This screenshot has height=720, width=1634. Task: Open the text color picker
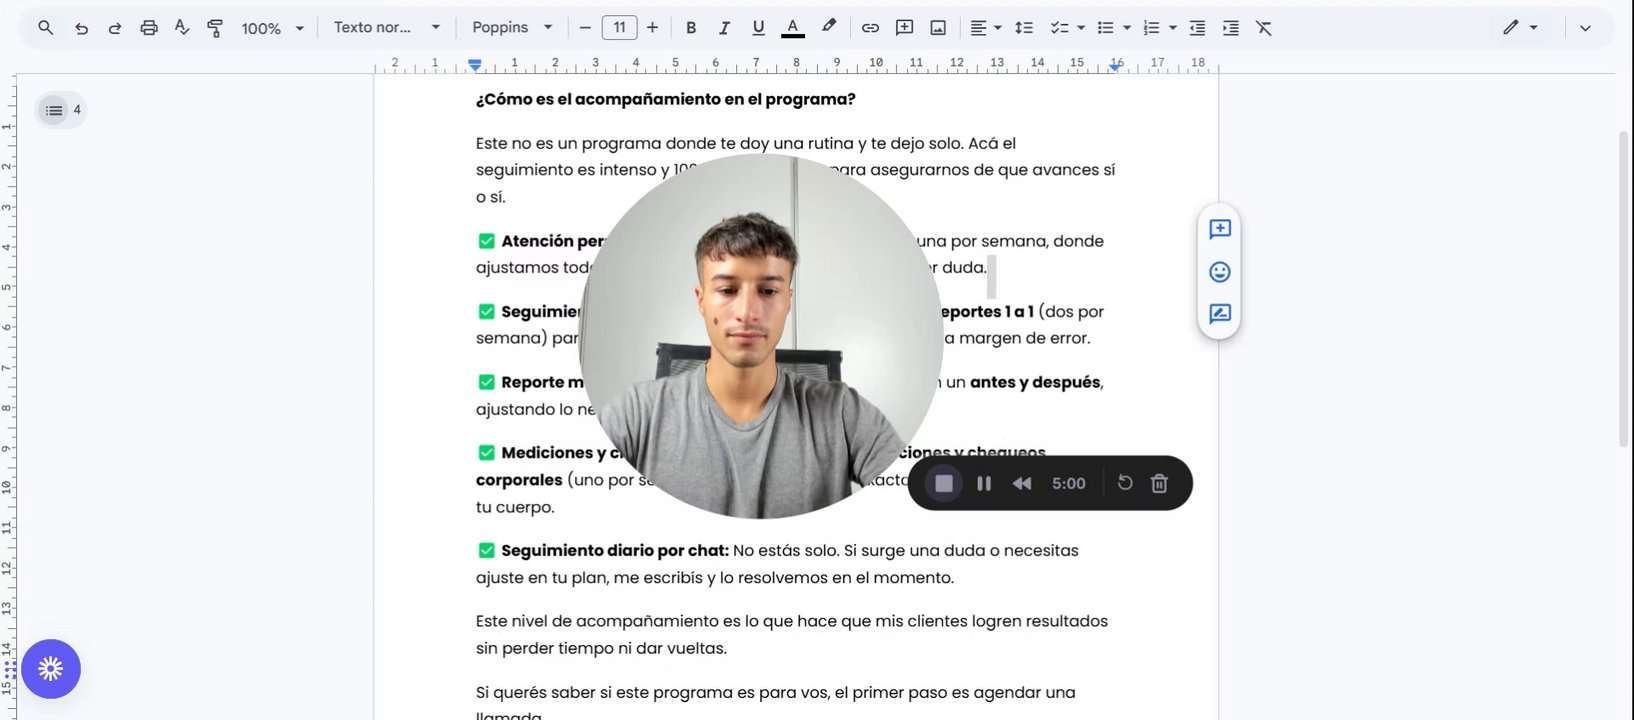793,28
